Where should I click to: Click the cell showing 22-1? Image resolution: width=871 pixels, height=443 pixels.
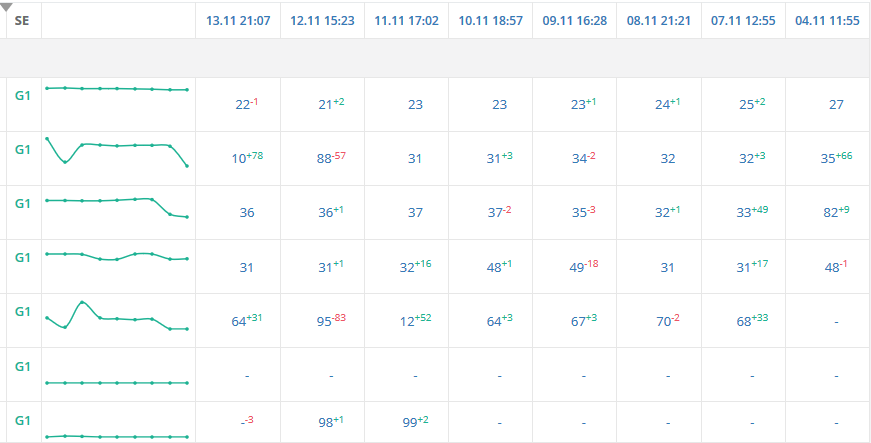coord(247,103)
